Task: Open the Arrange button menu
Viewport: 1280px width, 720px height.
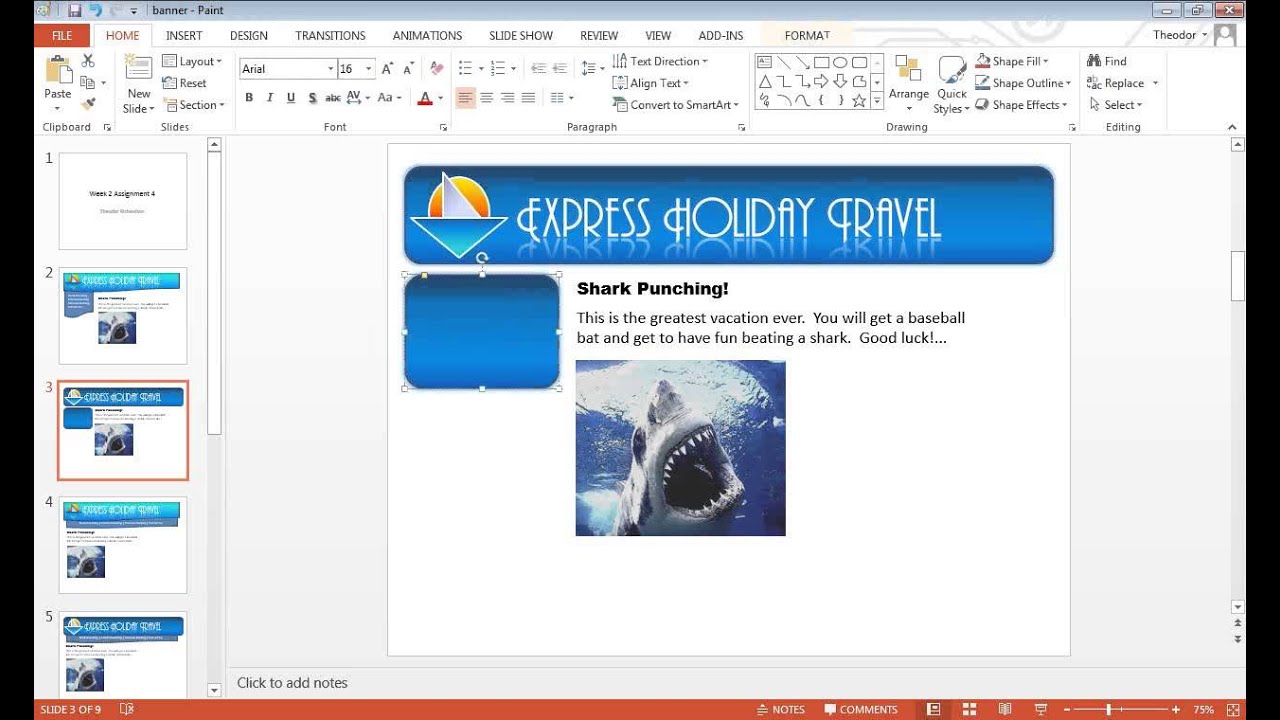Action: tap(908, 83)
